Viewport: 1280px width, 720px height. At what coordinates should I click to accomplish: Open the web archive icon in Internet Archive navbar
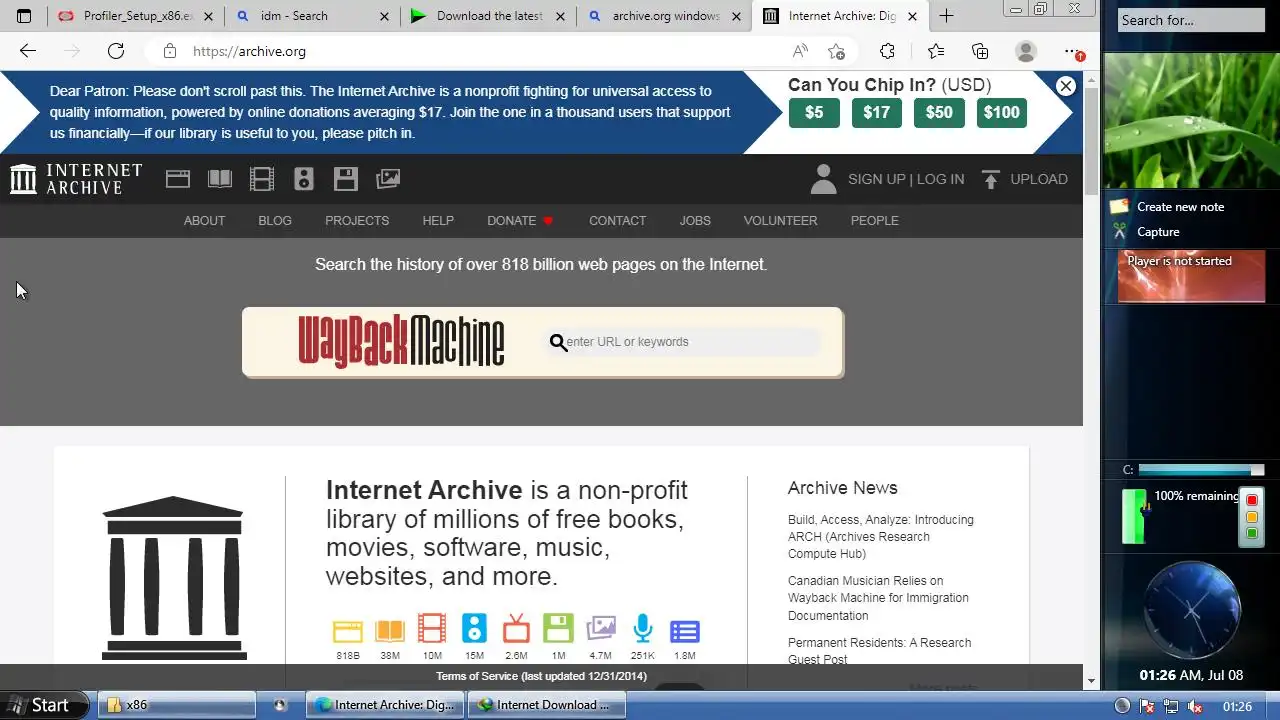click(x=178, y=179)
